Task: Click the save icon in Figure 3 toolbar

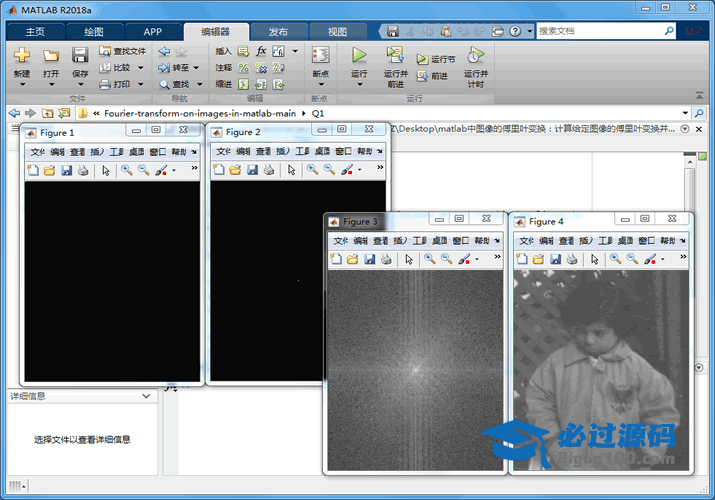Action: (x=369, y=259)
